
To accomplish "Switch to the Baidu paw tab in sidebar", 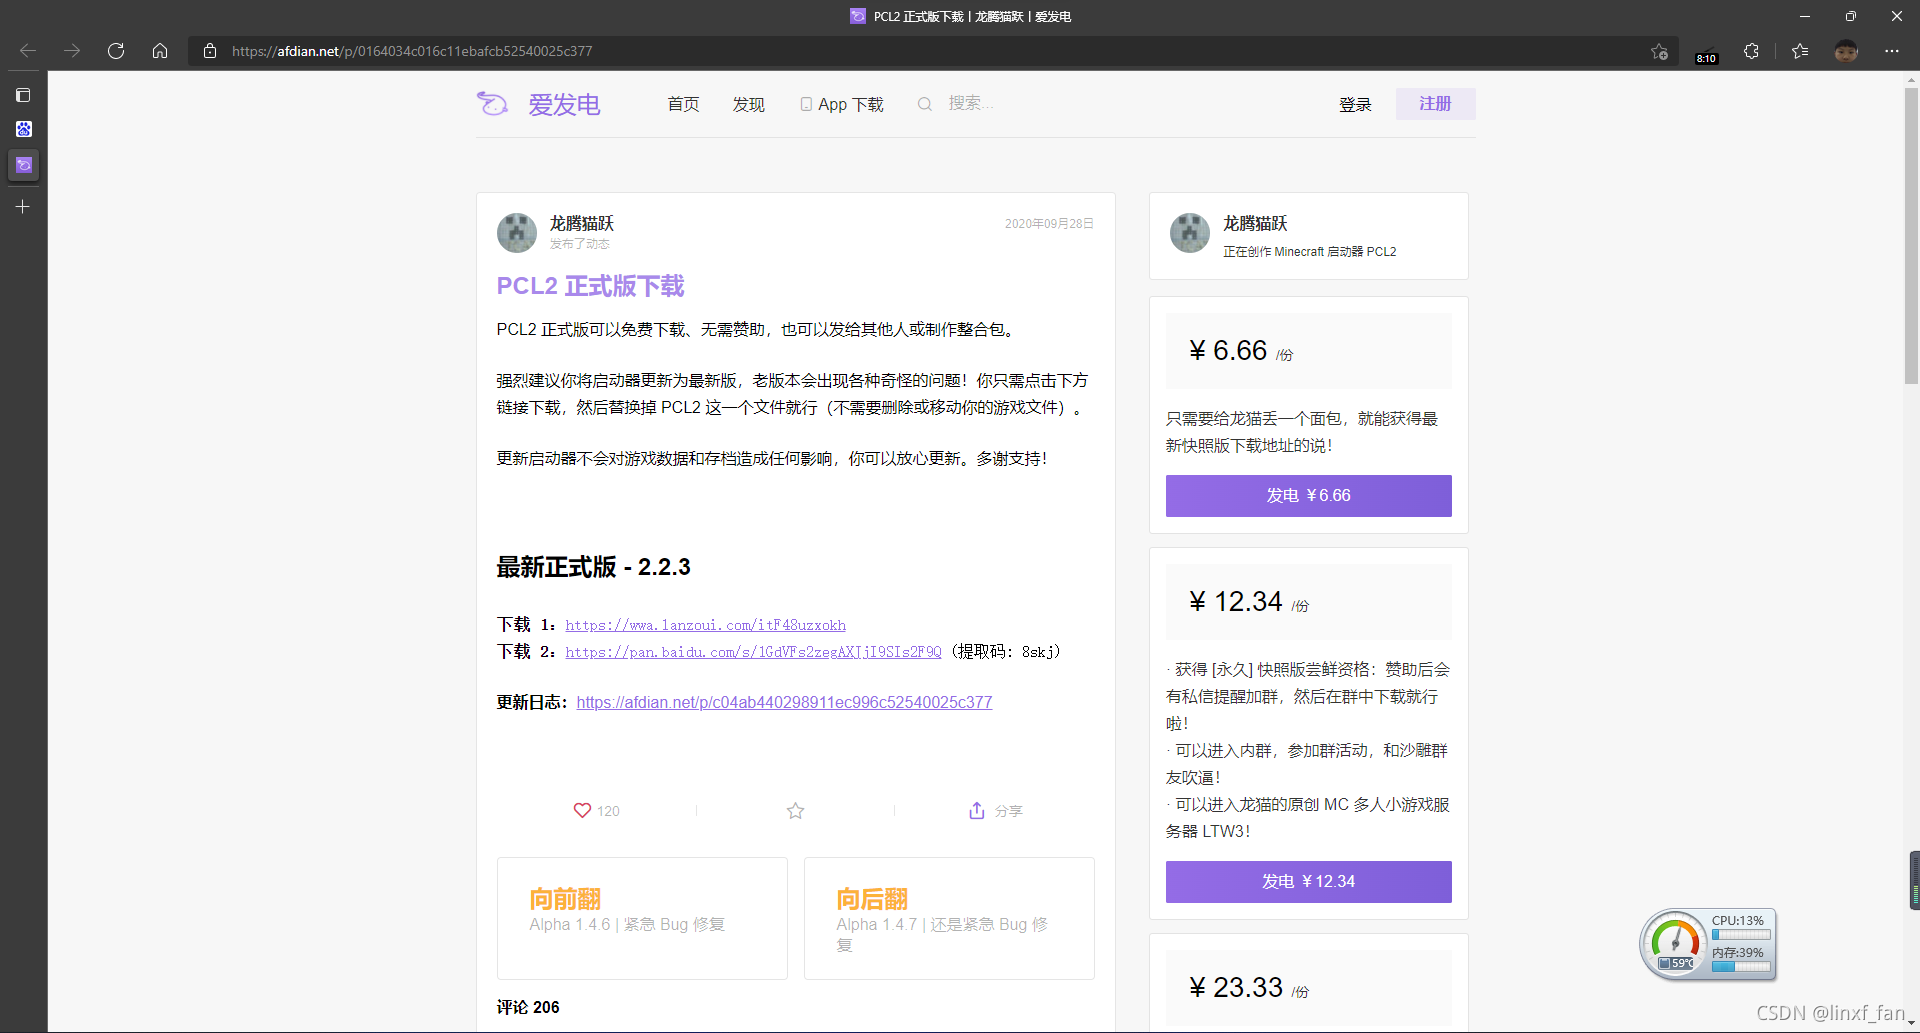I will (x=23, y=129).
